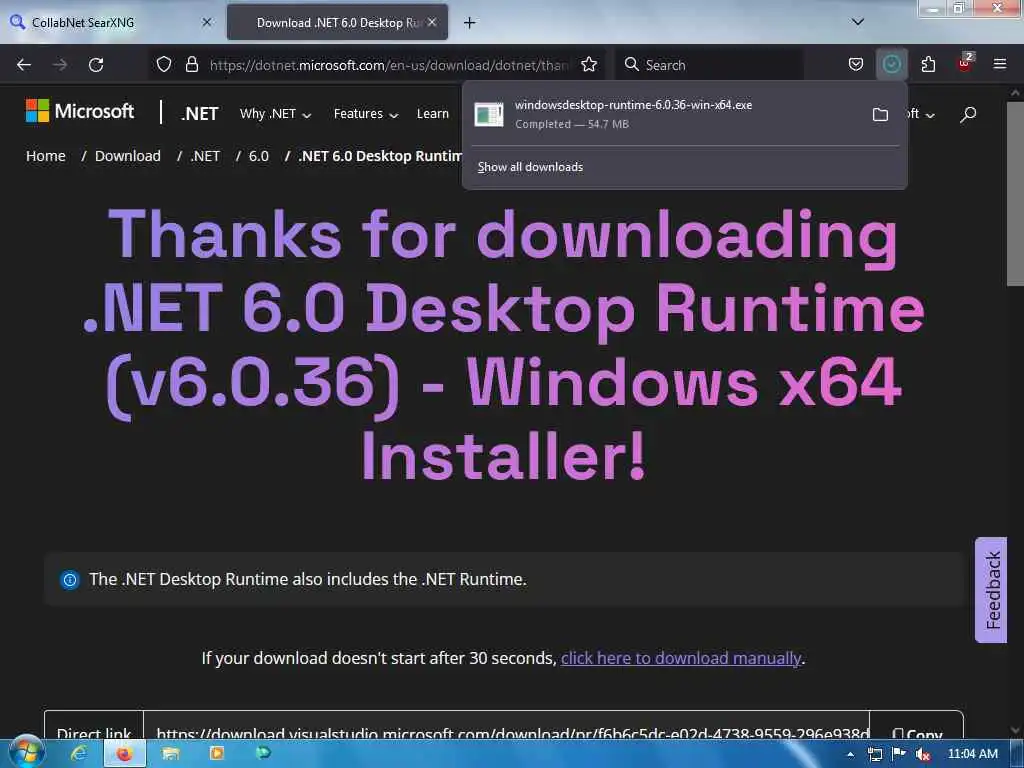Click the taskbar clock 11:04 AM
The height and width of the screenshot is (768, 1024).
(972, 754)
